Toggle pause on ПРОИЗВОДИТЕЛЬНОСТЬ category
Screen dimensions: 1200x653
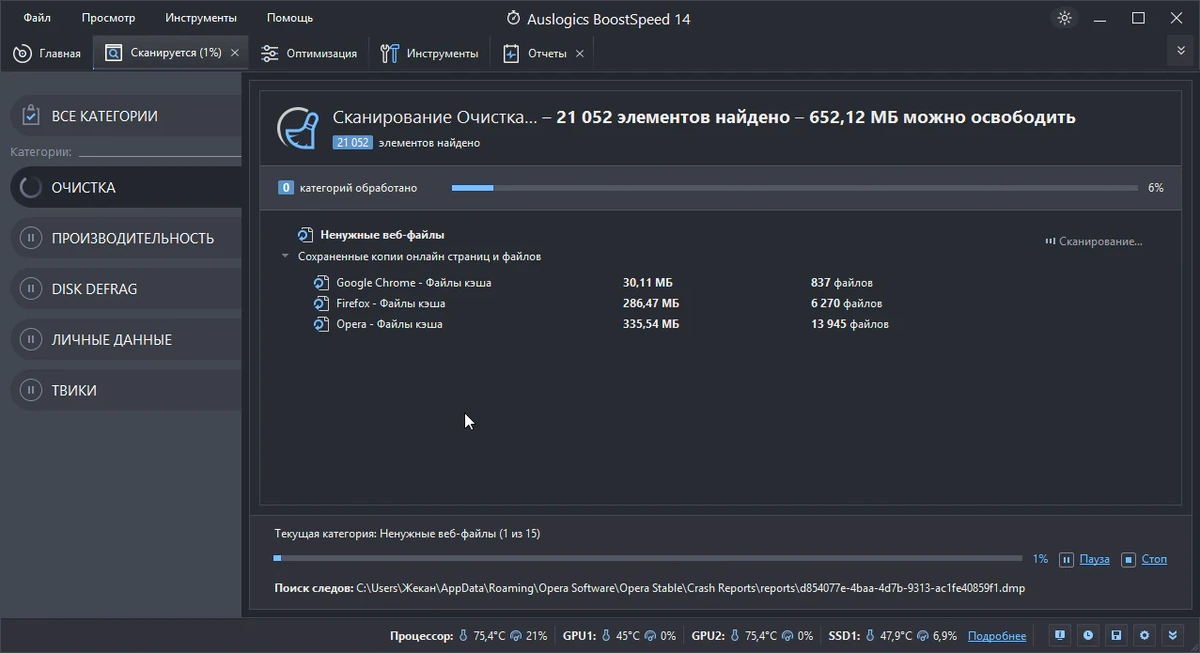[31, 238]
